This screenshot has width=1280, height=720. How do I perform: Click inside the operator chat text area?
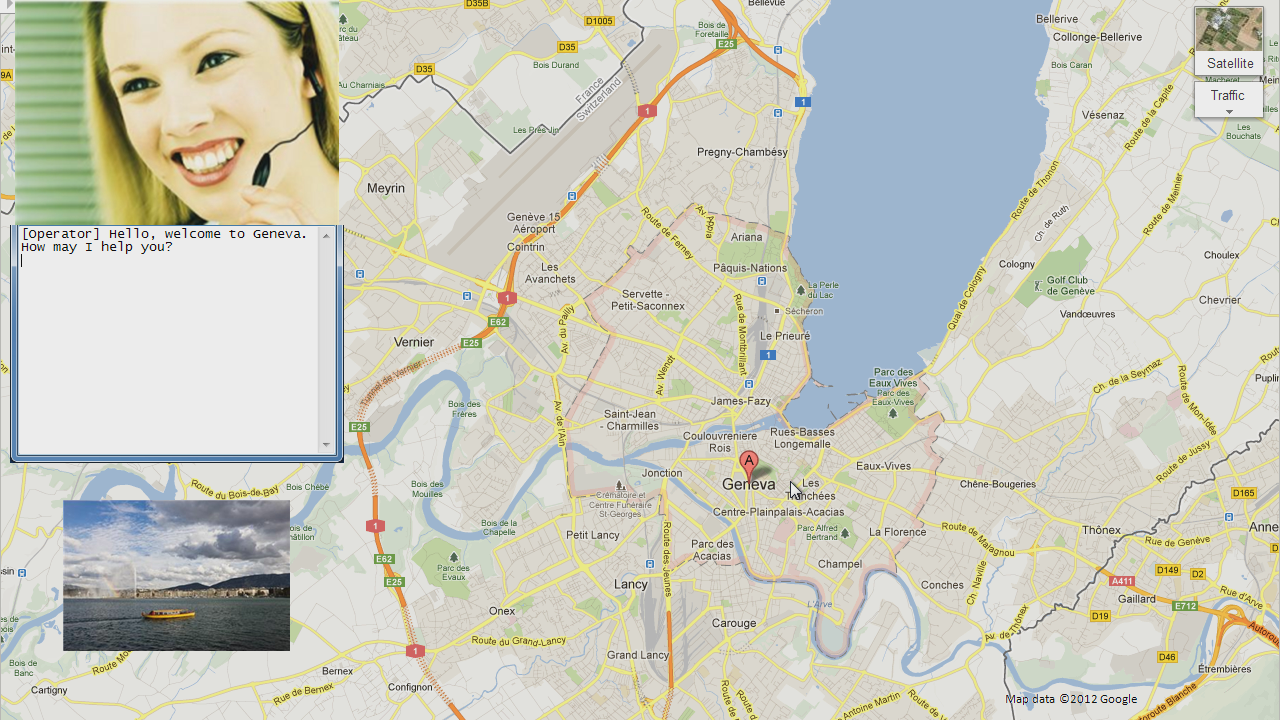coord(167,340)
